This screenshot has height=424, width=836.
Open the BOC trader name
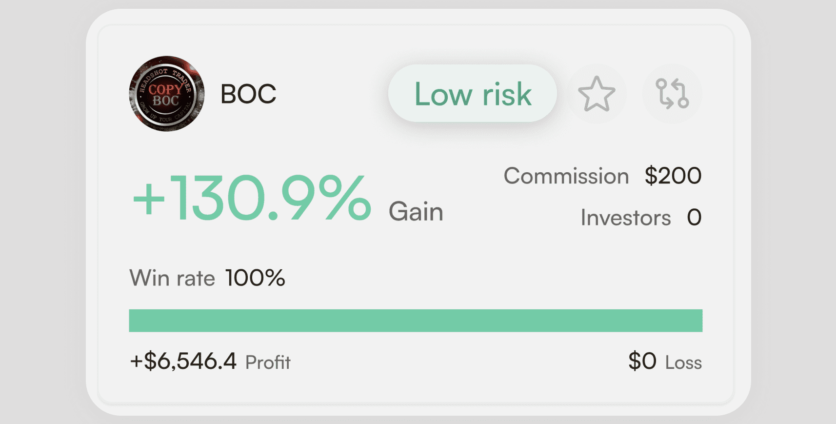pos(248,95)
